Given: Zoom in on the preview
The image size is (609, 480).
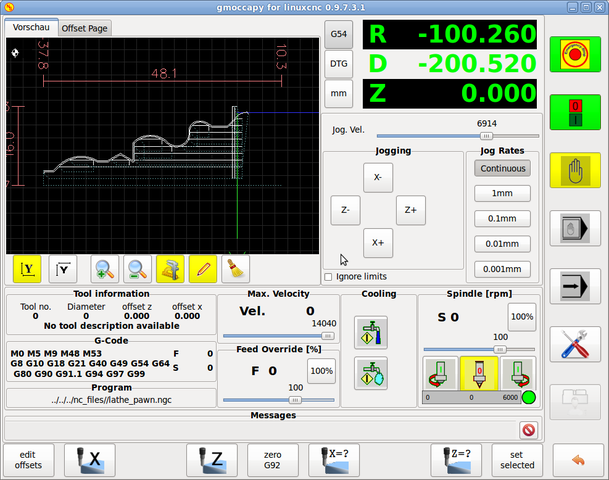Looking at the screenshot, I should coord(104,268).
